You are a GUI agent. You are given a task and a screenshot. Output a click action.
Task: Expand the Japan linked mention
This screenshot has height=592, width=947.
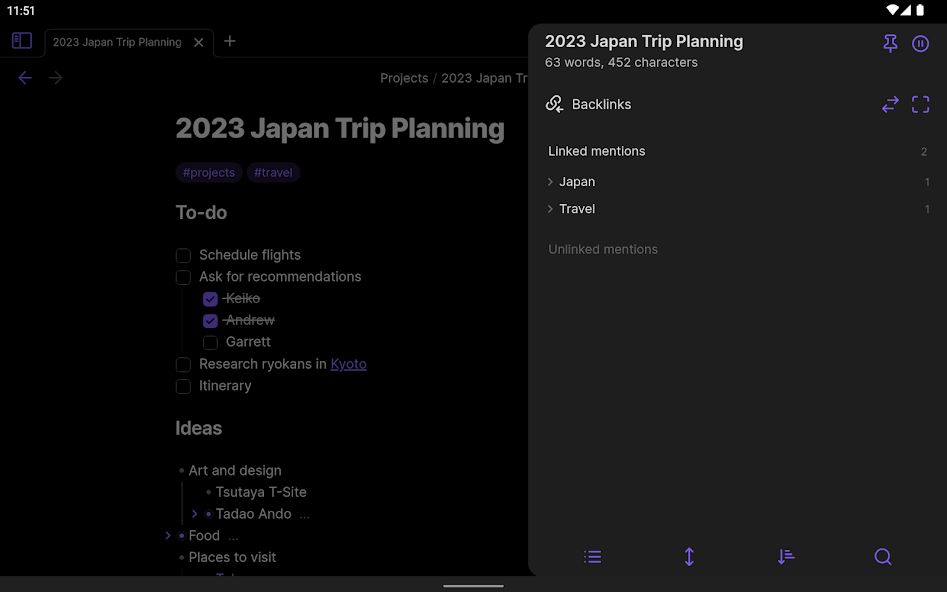click(x=551, y=182)
